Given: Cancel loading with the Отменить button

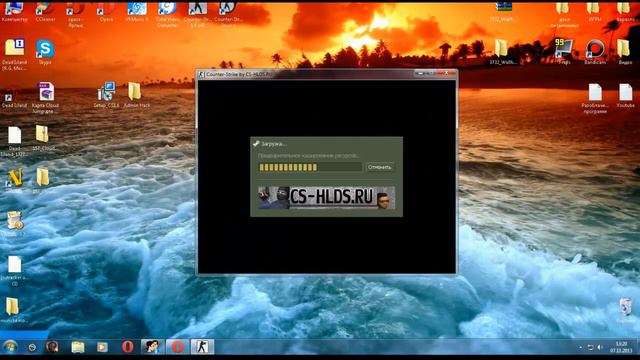Looking at the screenshot, I should (380, 167).
